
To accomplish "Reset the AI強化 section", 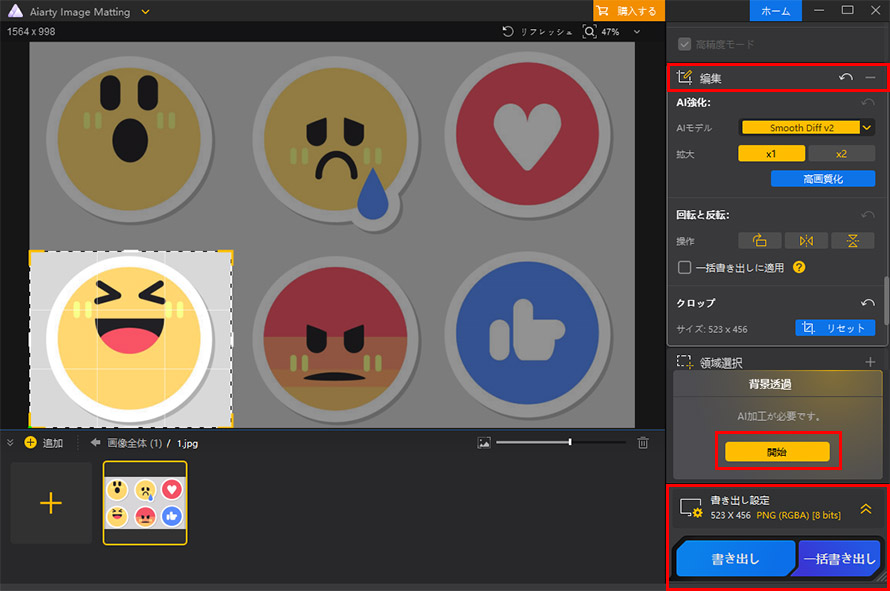I will (x=867, y=103).
